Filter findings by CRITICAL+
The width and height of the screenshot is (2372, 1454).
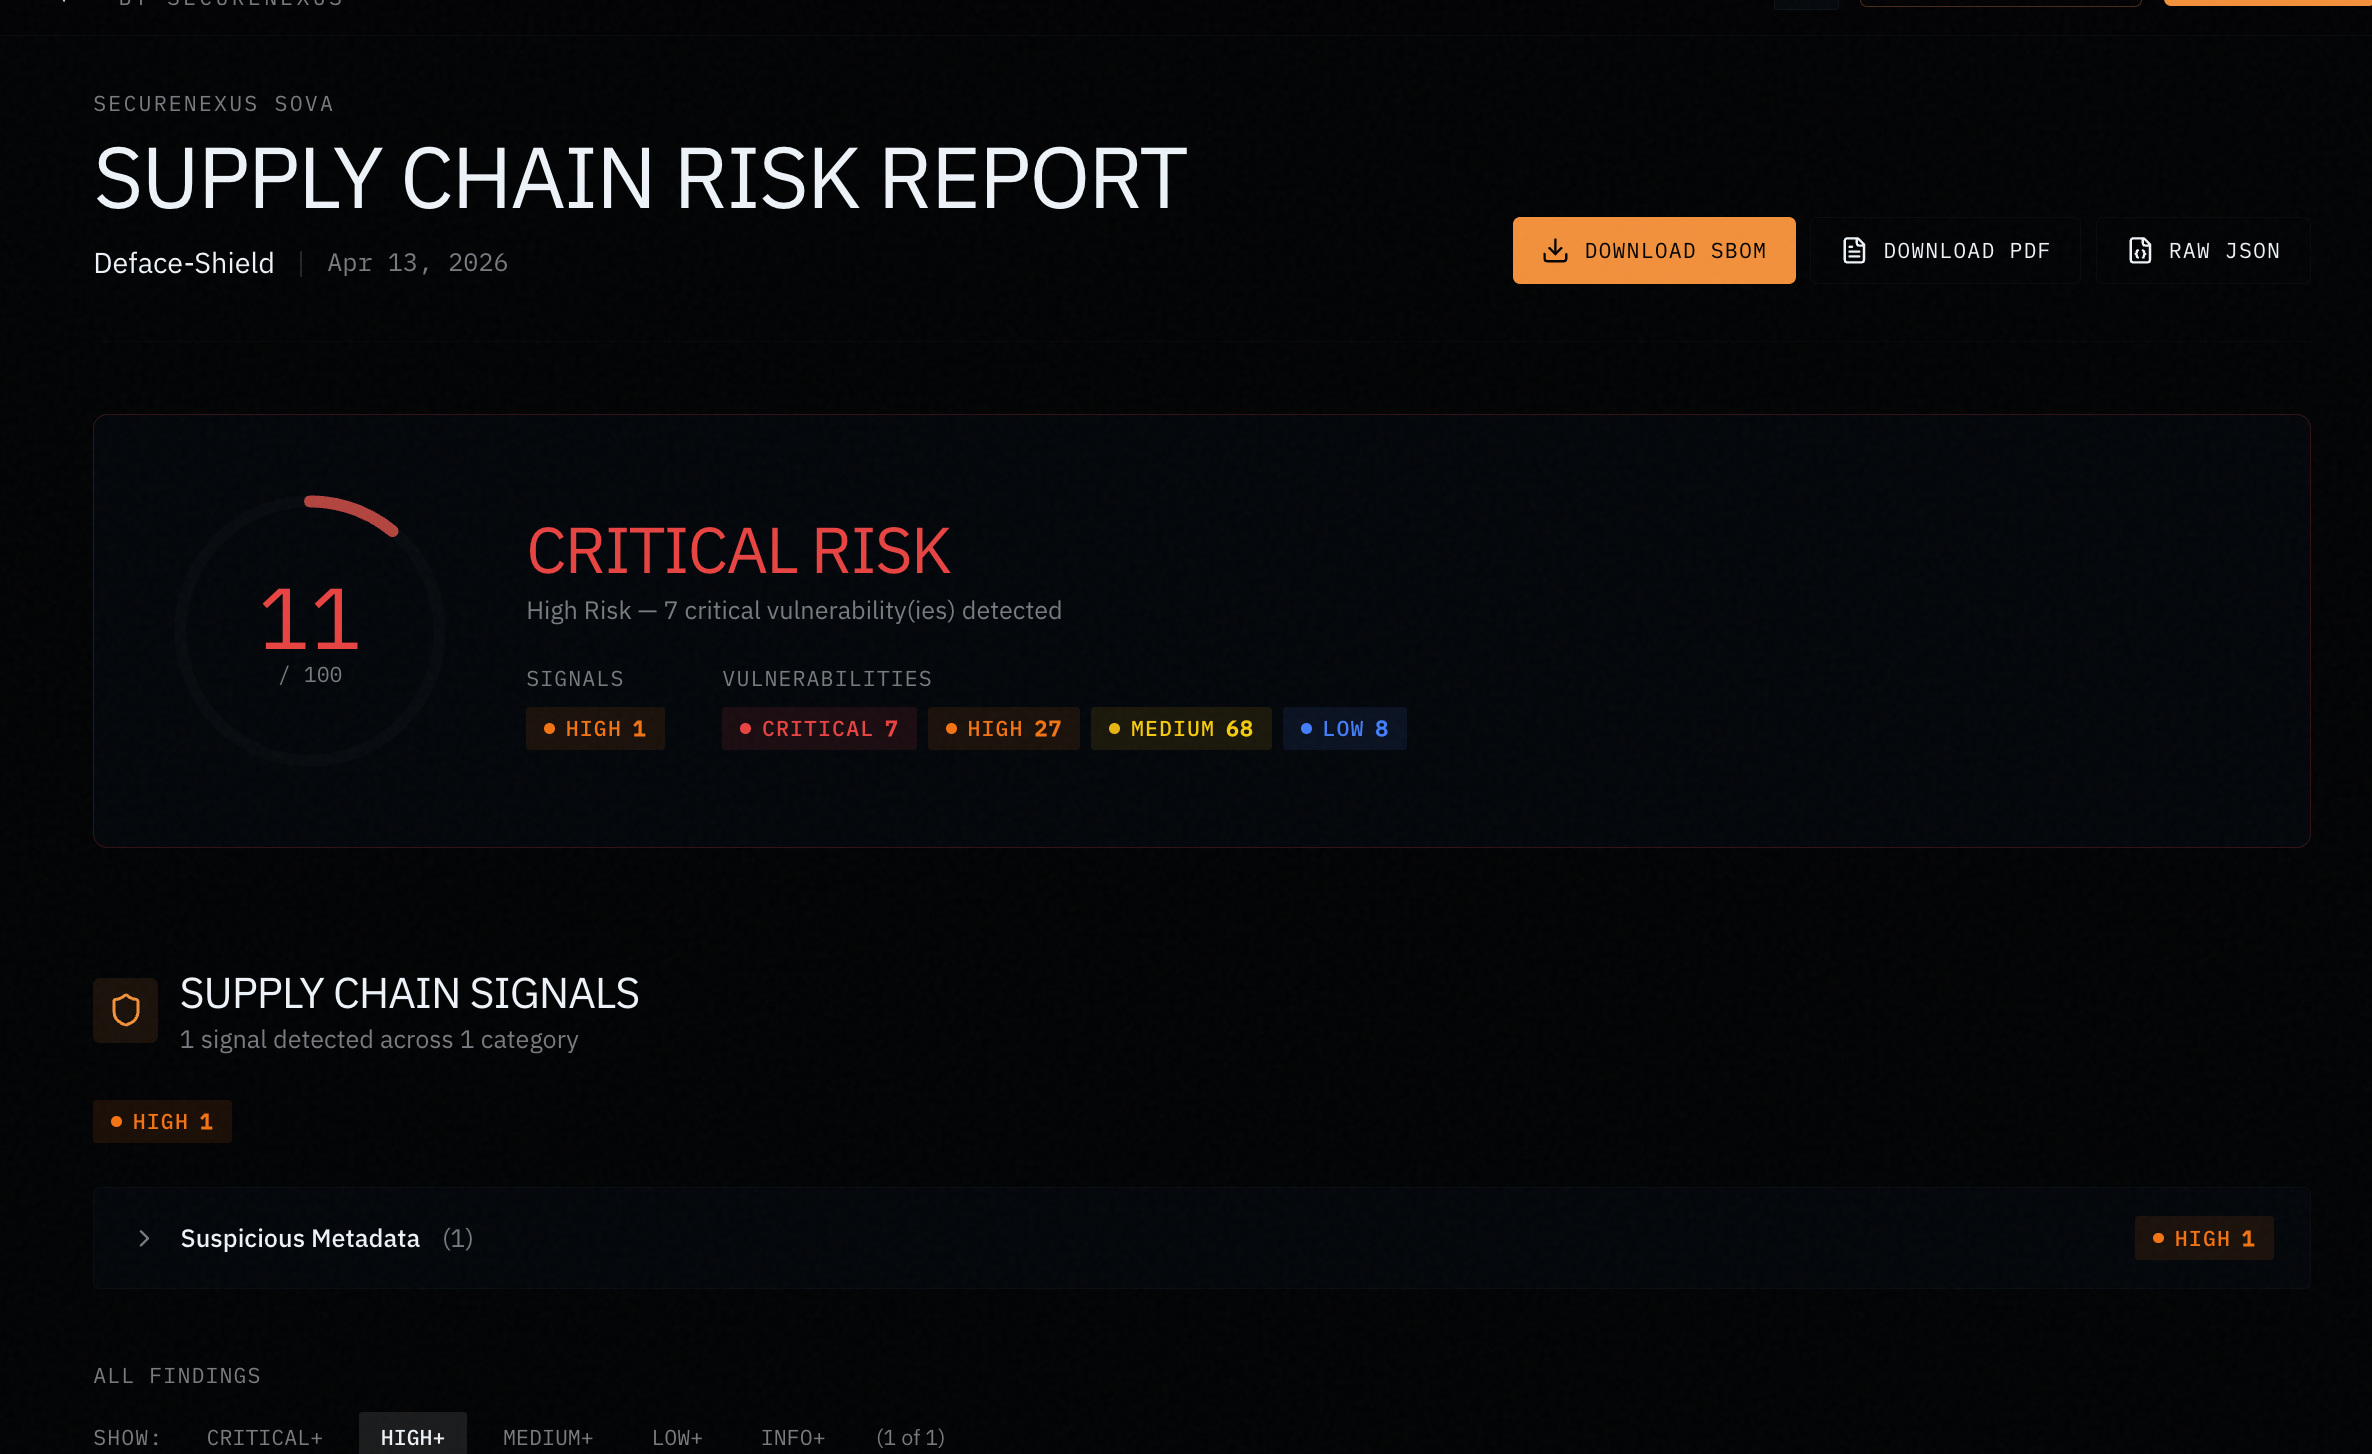coord(264,1437)
